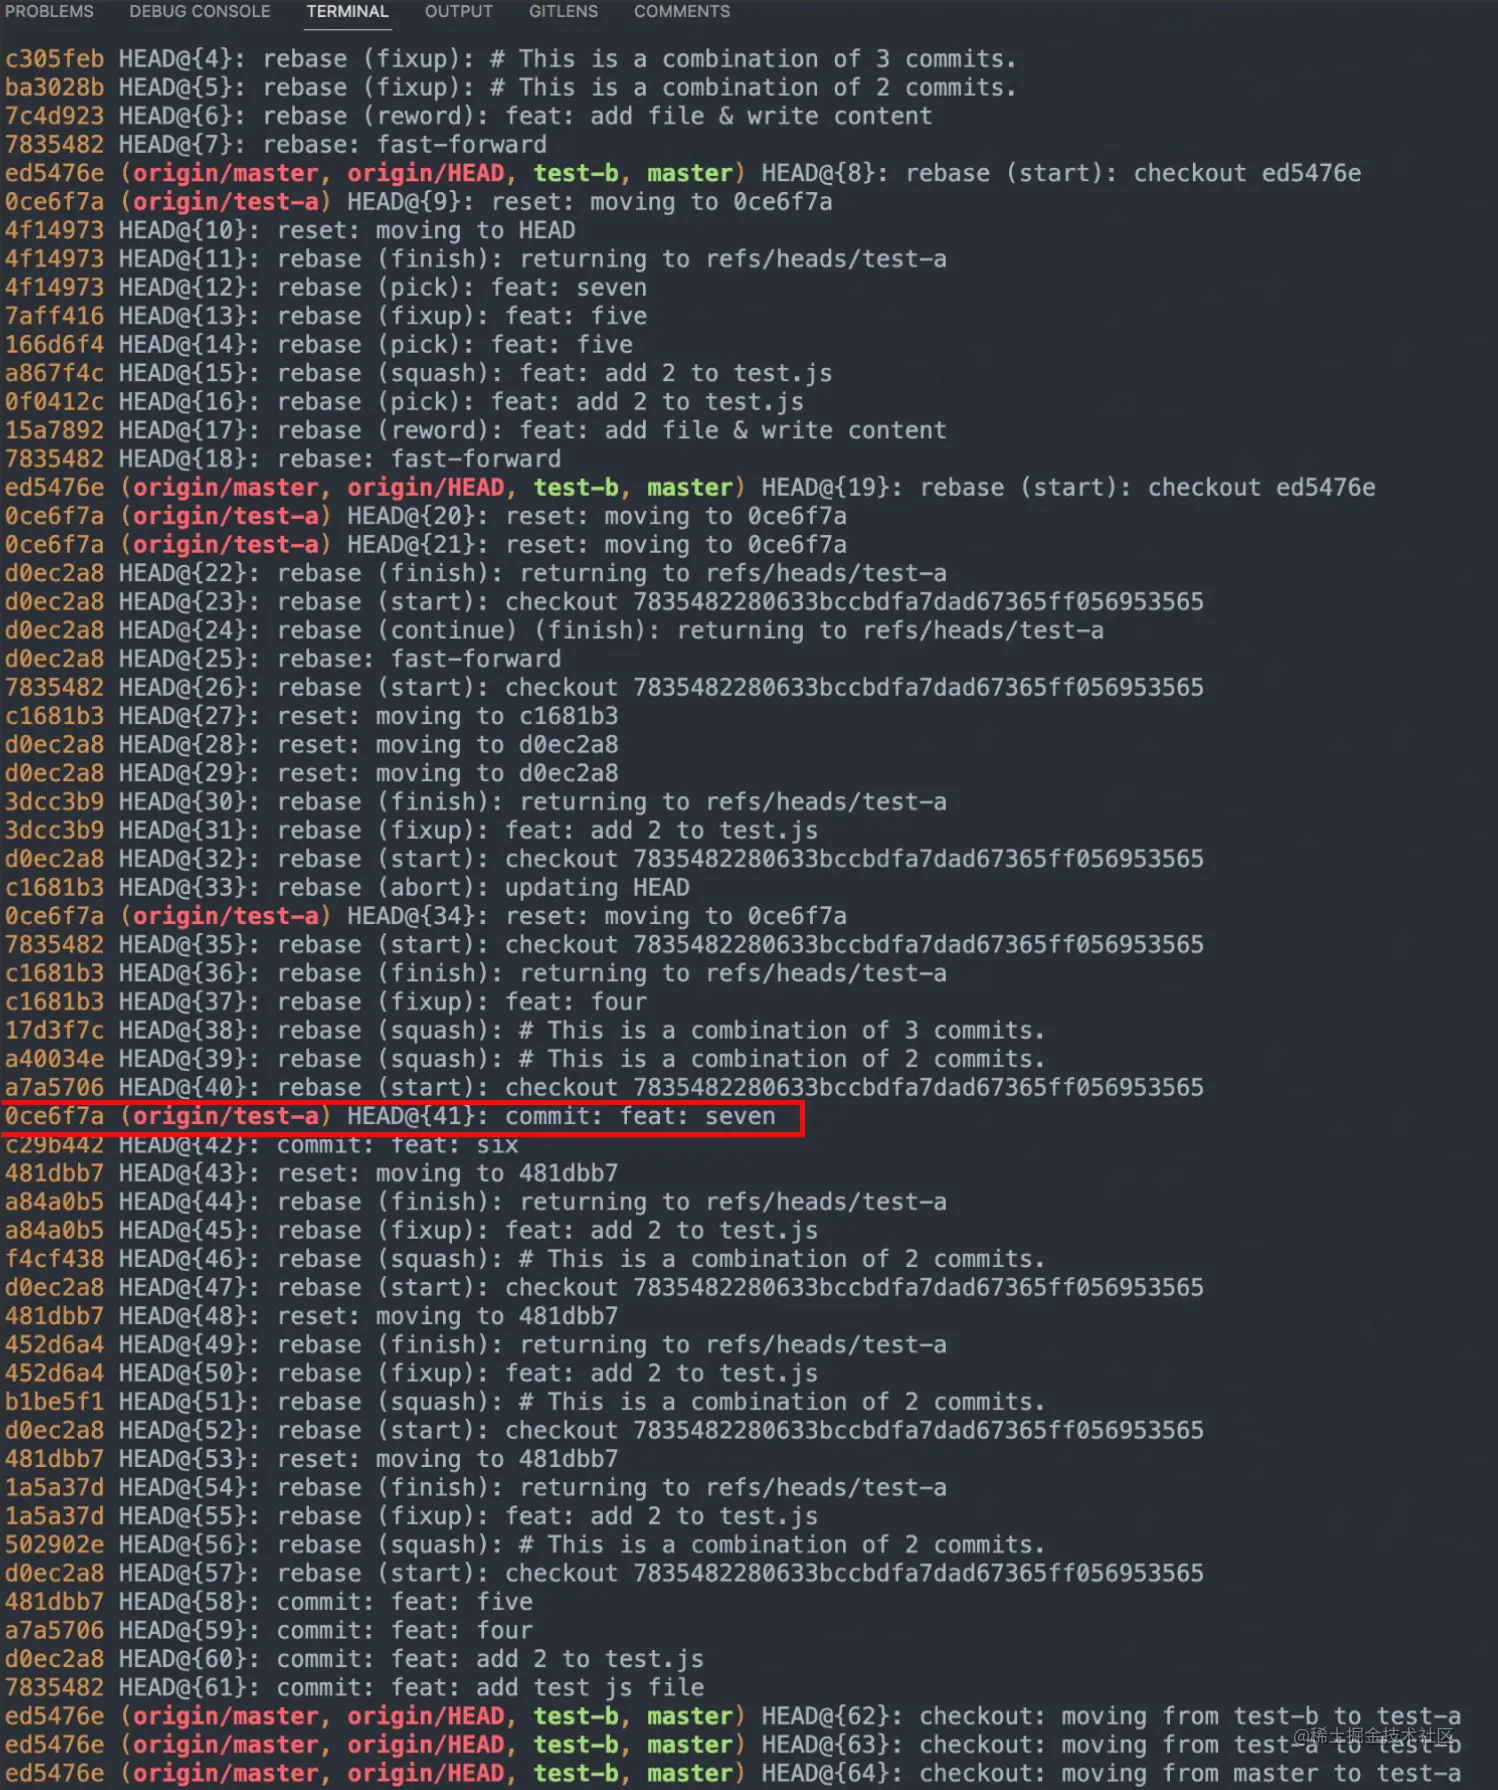The image size is (1498, 1790).
Task: Click the HEAD@{62} checkout test-b to test-a line
Action: click(x=733, y=1716)
